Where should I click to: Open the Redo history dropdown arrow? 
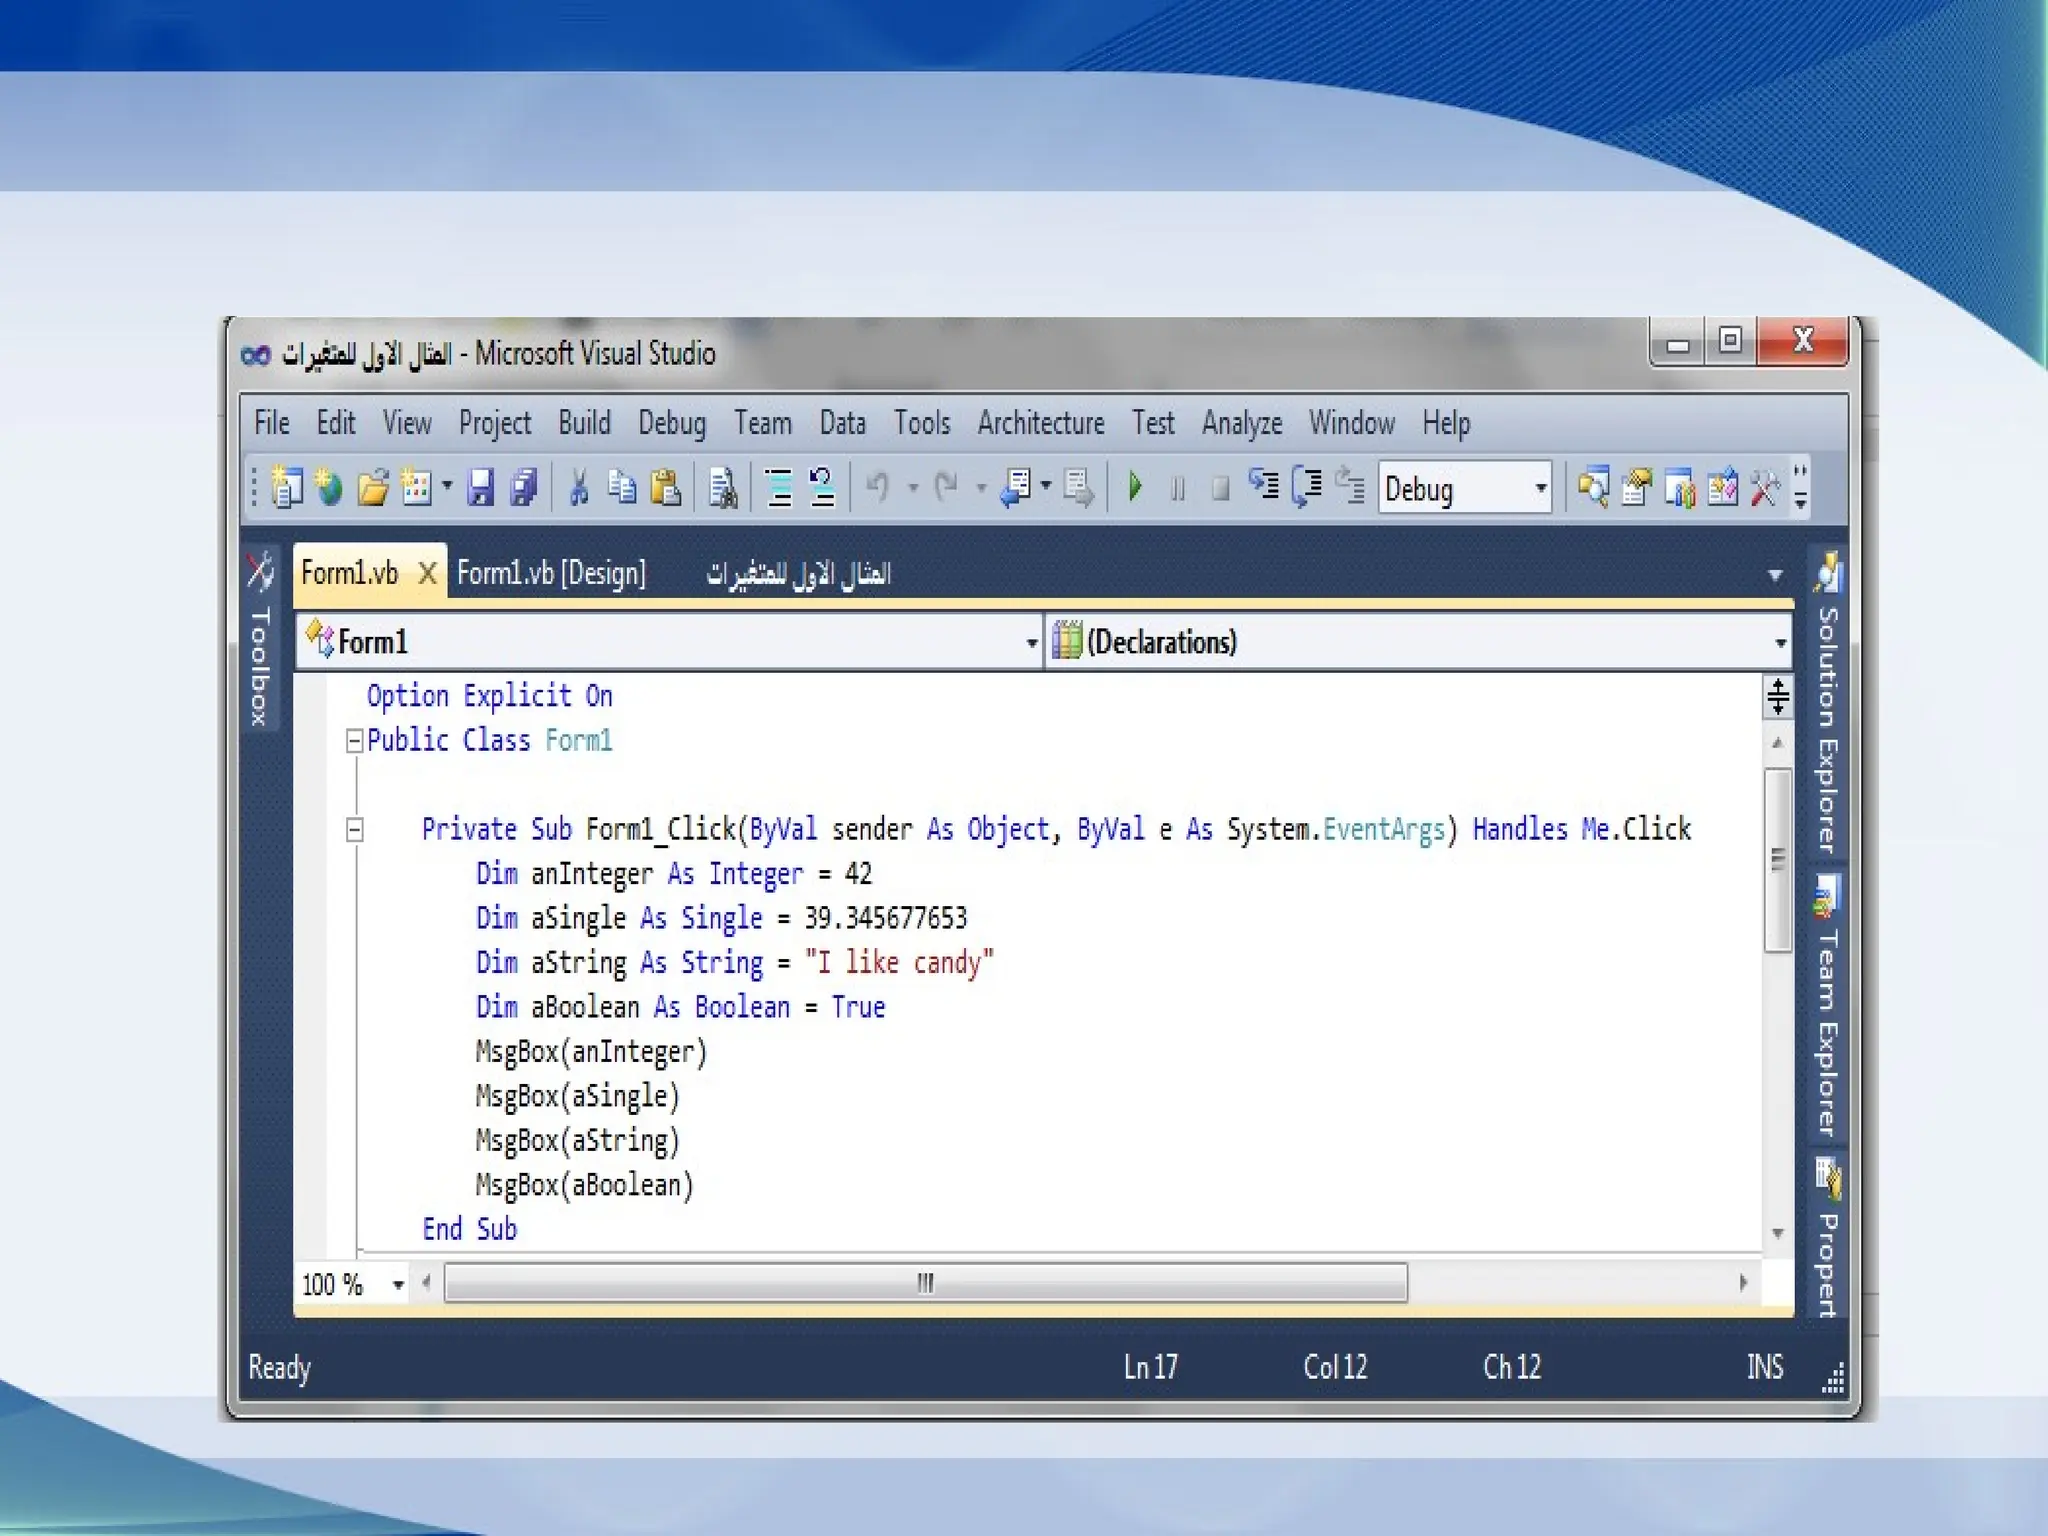coord(980,488)
